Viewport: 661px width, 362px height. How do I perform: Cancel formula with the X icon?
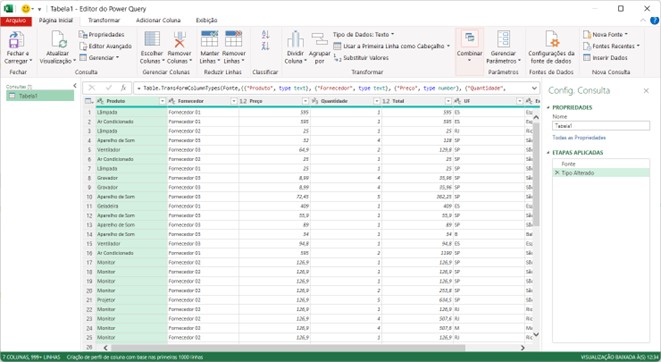[92, 88]
